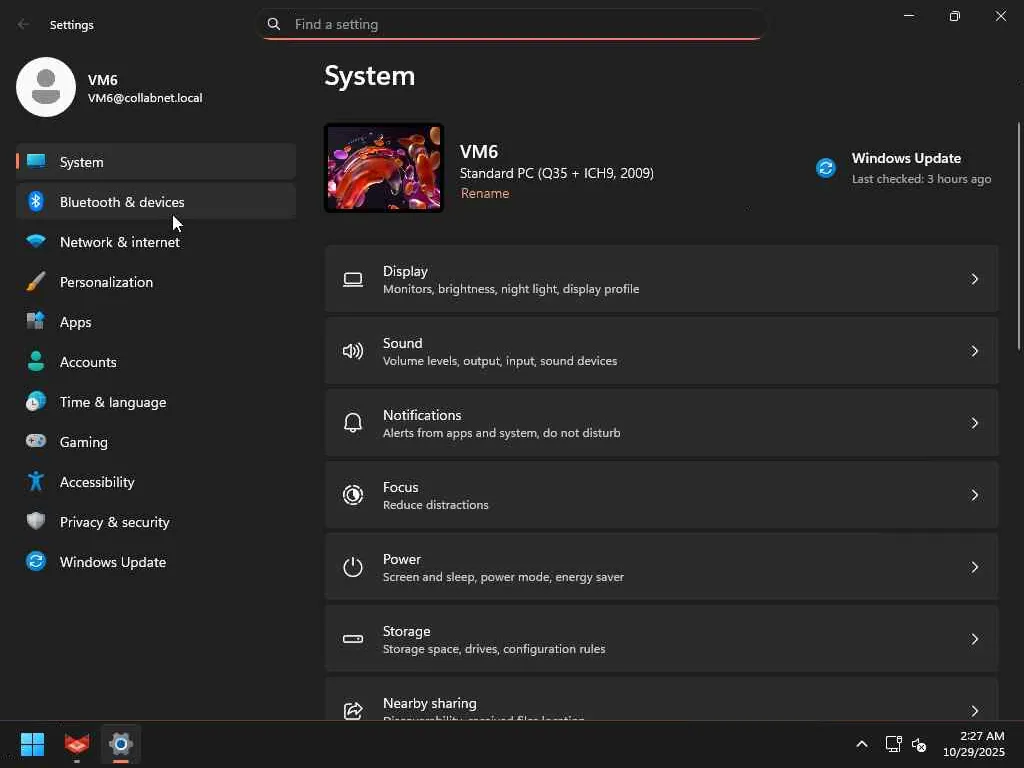Open the Focus settings row
This screenshot has height=768, width=1024.
click(x=660, y=495)
